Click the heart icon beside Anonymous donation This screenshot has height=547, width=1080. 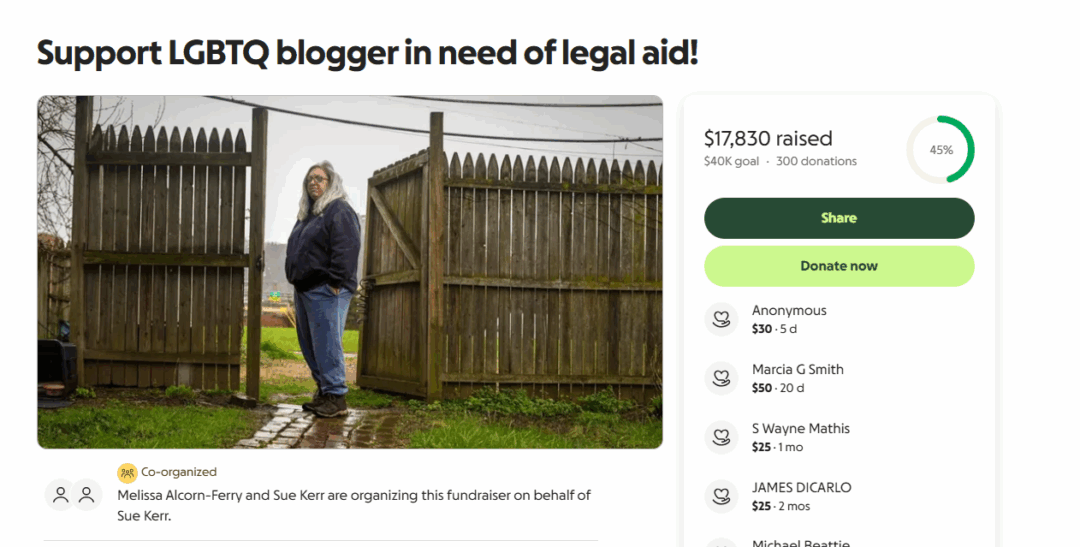pos(721,320)
